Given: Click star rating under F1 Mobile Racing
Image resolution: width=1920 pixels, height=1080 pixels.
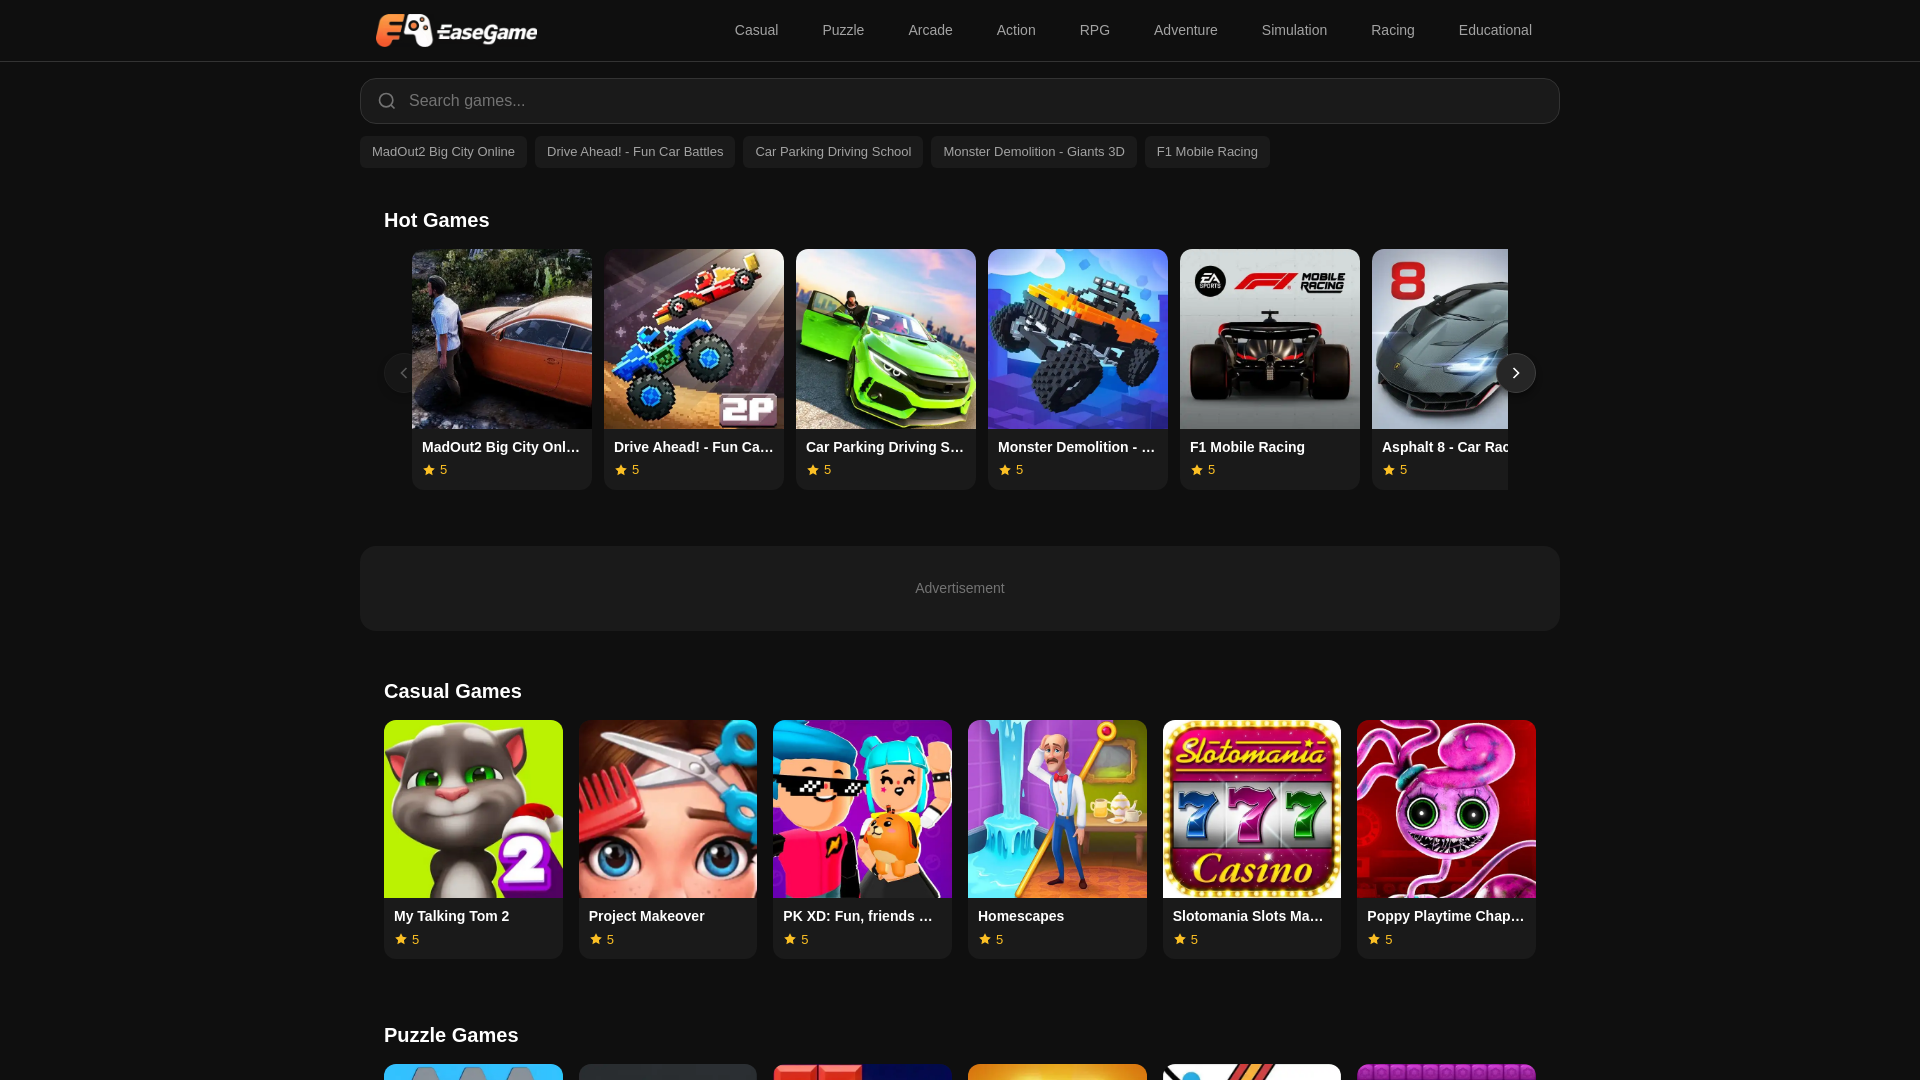Looking at the screenshot, I should (x=1203, y=470).
